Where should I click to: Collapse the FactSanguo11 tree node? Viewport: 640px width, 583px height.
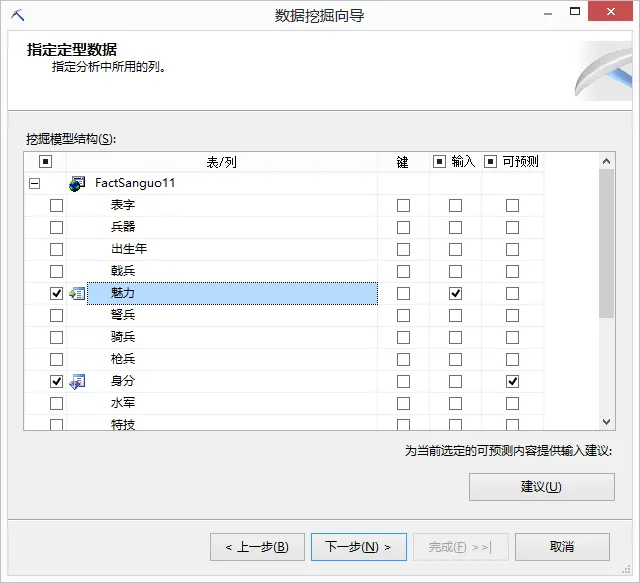pyautogui.click(x=35, y=183)
